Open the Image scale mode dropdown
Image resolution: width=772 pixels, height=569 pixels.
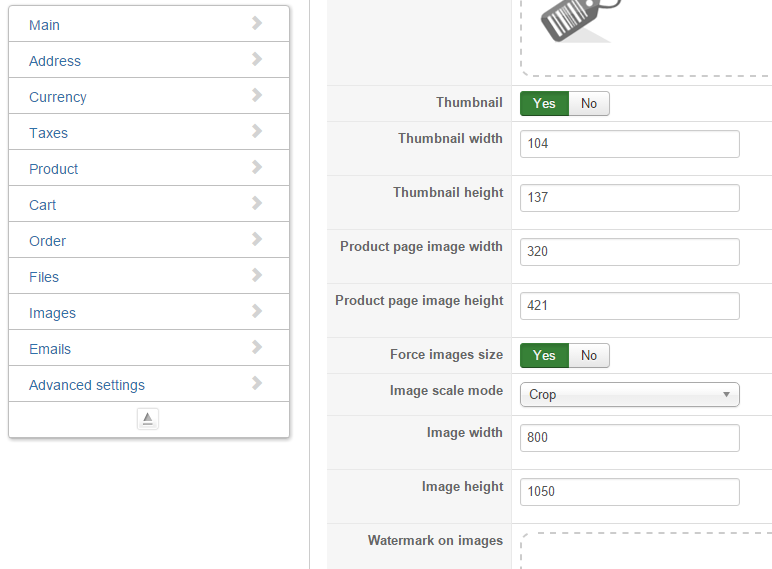(630, 394)
